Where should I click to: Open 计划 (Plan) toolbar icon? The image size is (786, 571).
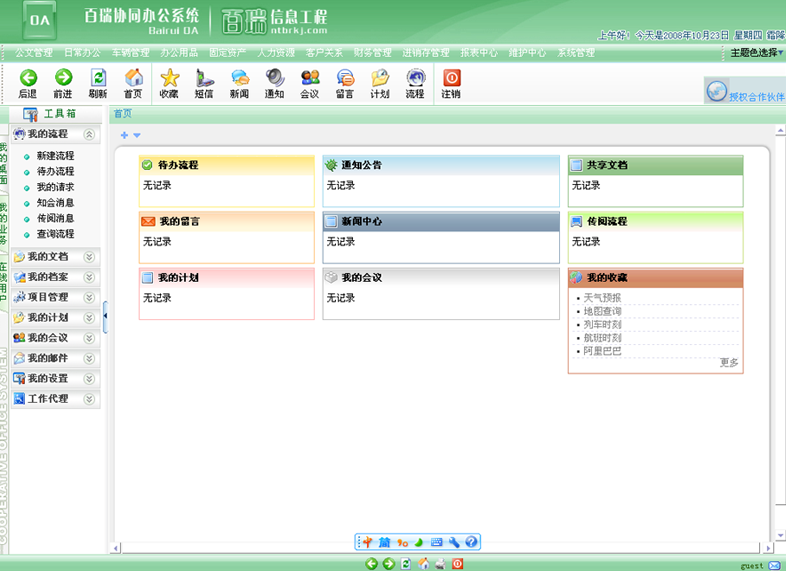click(380, 78)
